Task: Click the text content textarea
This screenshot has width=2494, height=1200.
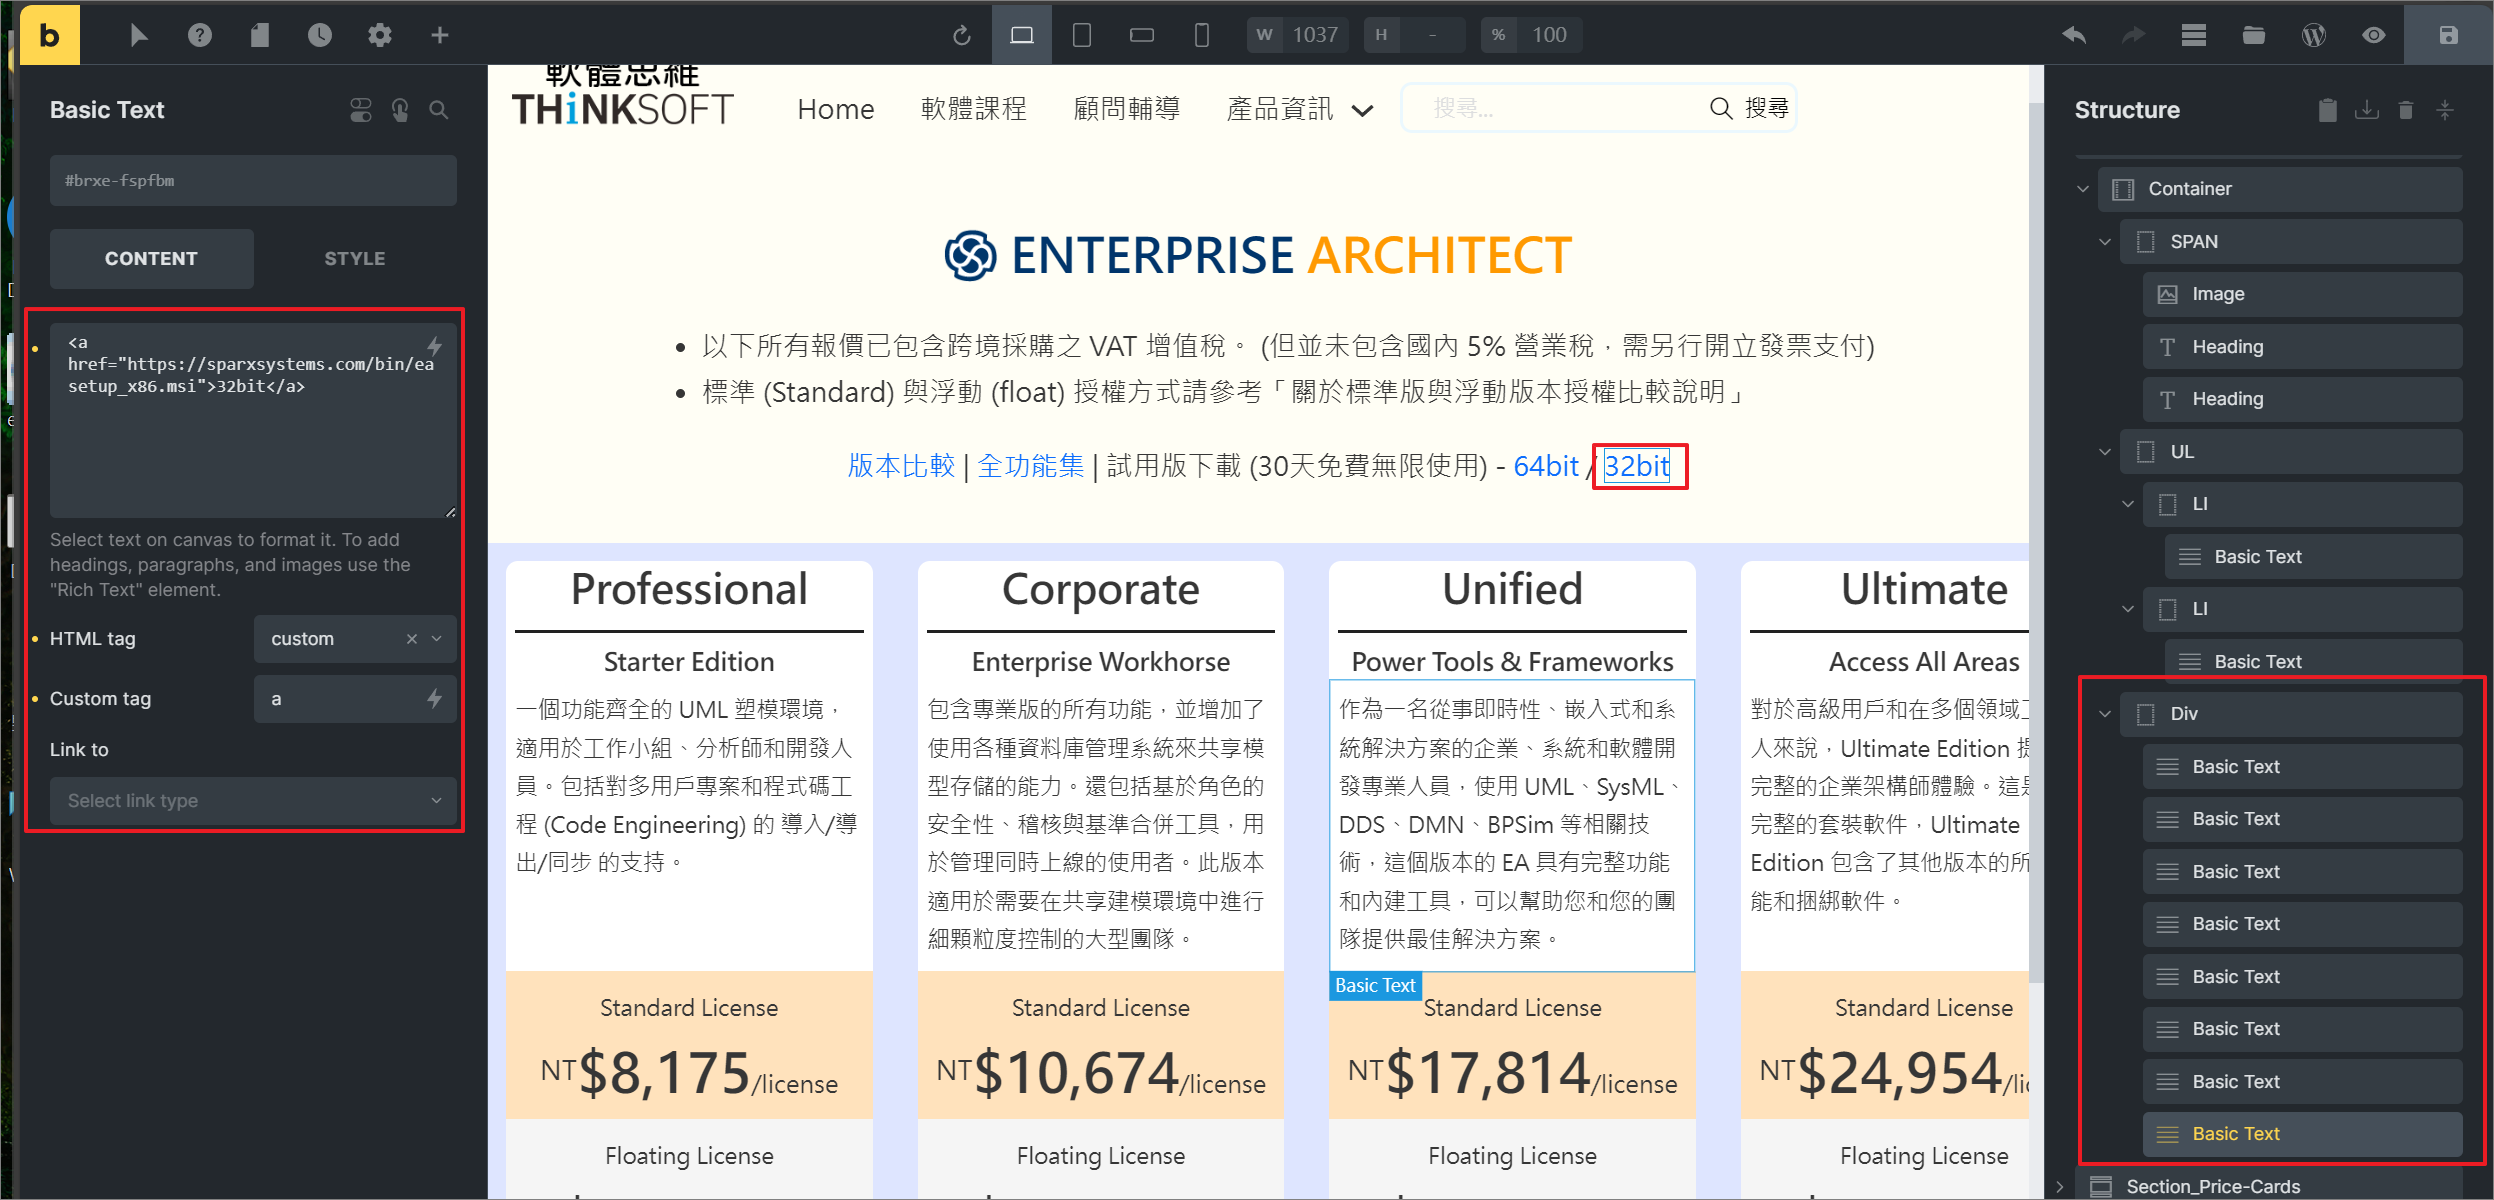Action: tap(253, 420)
